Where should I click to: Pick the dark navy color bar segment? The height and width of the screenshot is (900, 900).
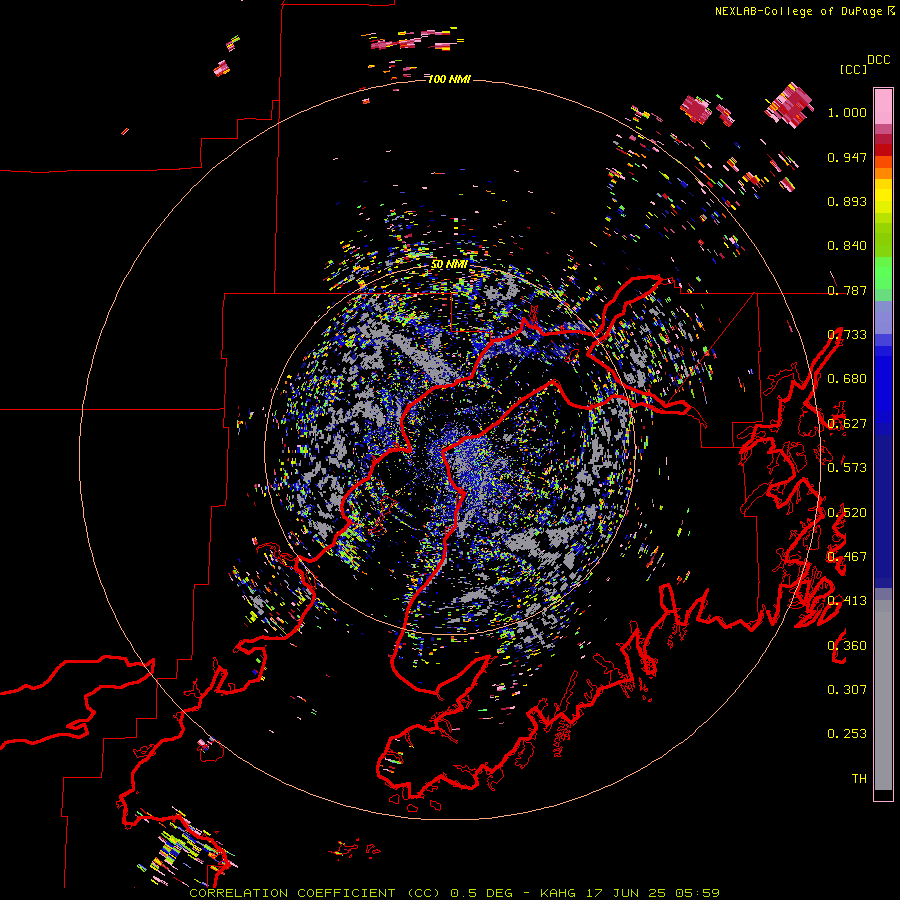pos(883,511)
